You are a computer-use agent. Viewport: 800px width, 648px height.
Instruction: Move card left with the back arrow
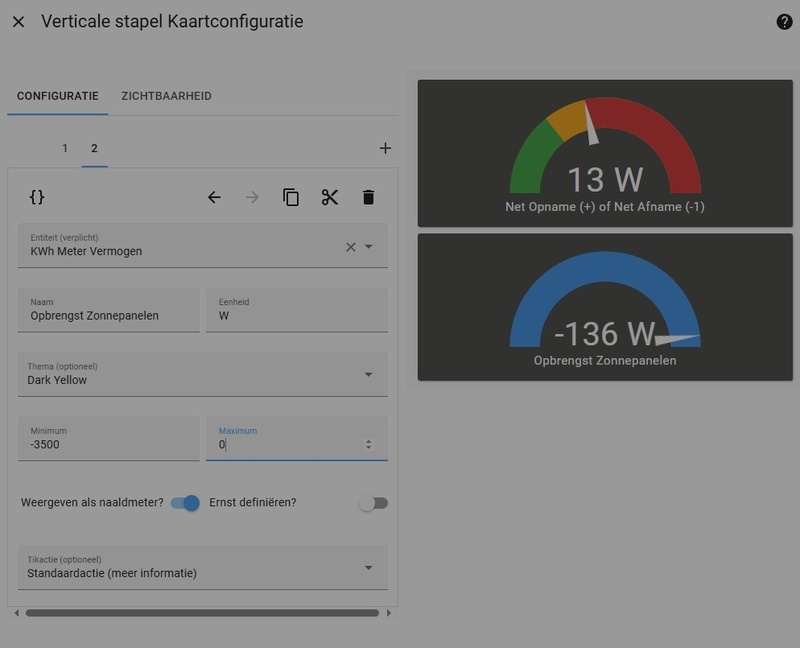tap(214, 197)
